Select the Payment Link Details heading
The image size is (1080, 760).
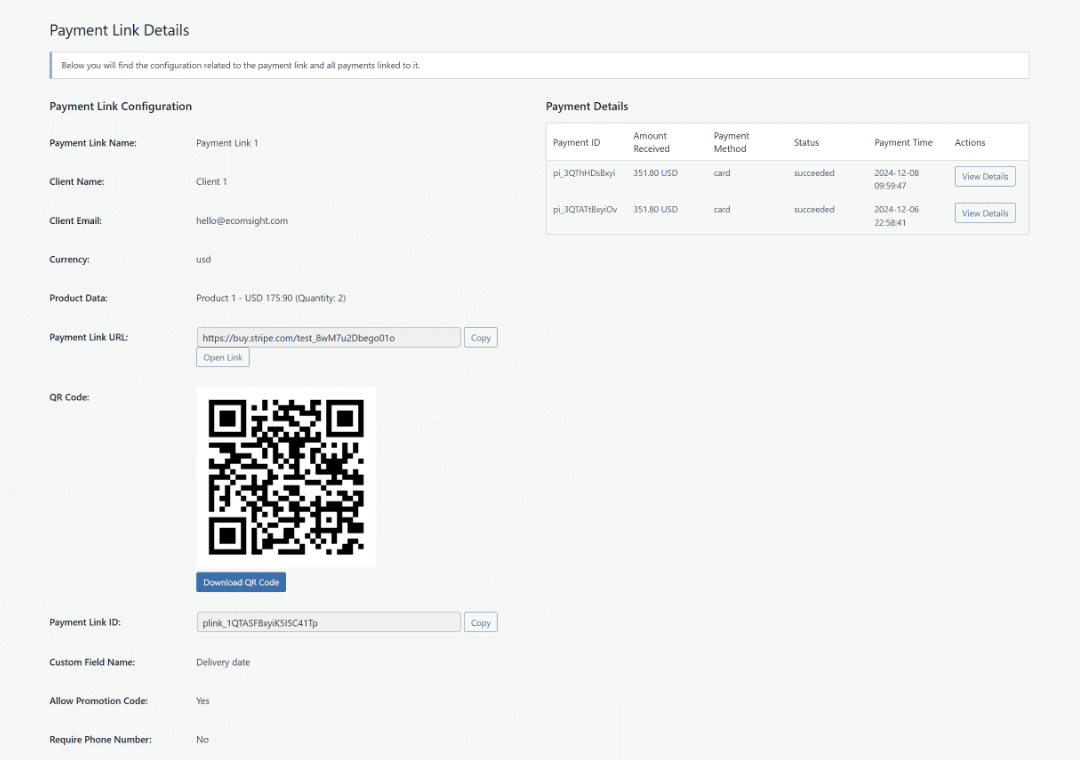coord(119,30)
